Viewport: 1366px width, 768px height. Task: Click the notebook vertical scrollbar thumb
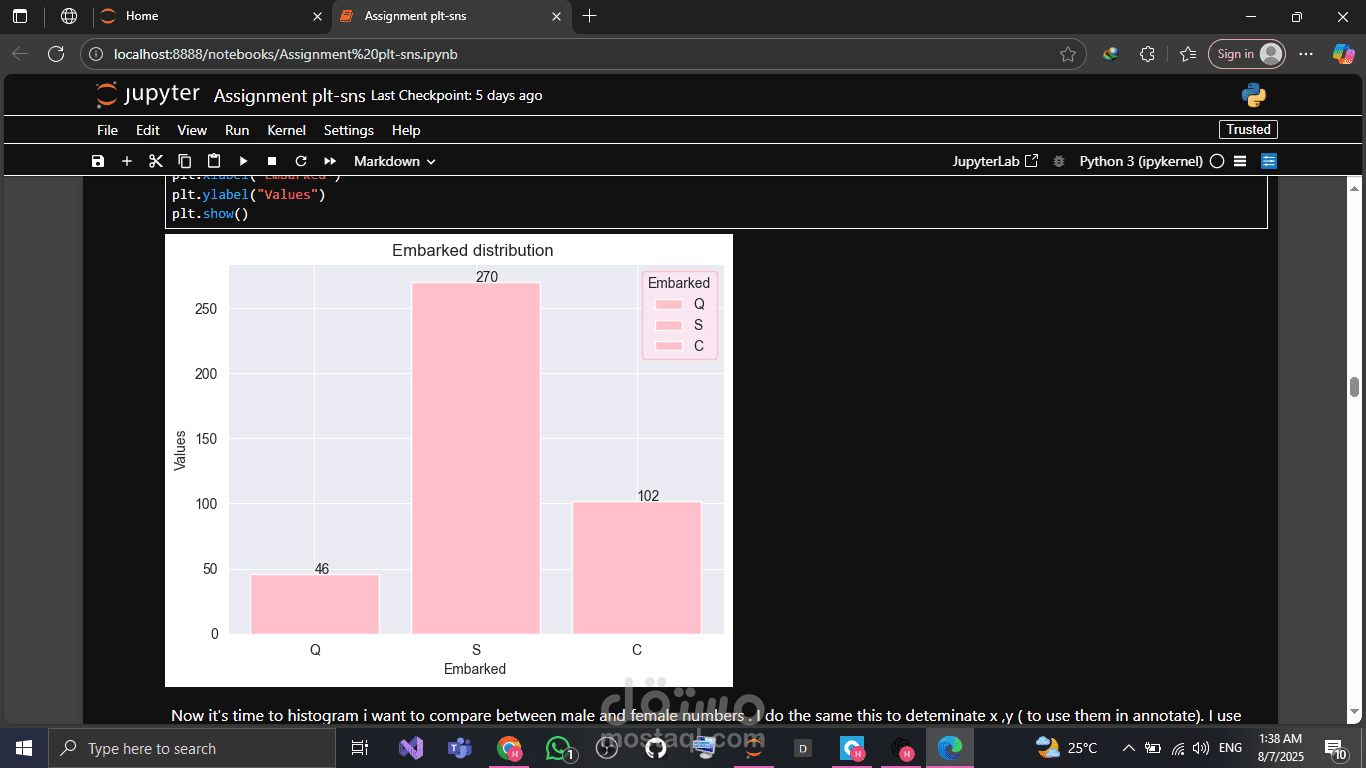tap(1354, 387)
